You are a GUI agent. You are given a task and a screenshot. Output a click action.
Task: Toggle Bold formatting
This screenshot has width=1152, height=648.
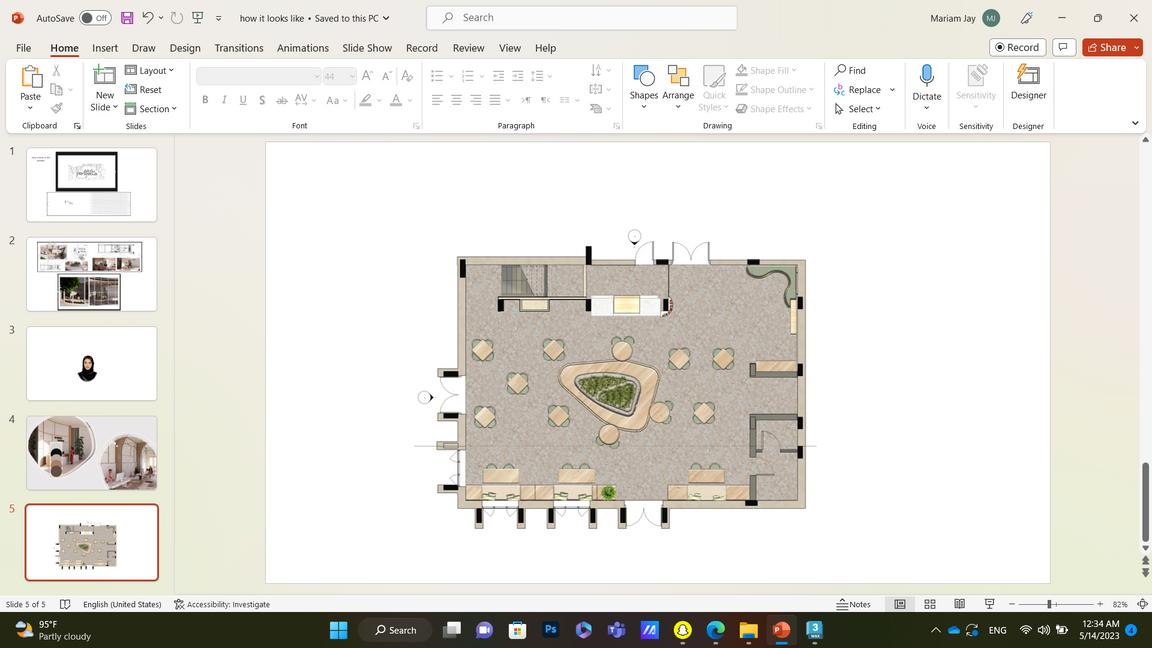[205, 100]
